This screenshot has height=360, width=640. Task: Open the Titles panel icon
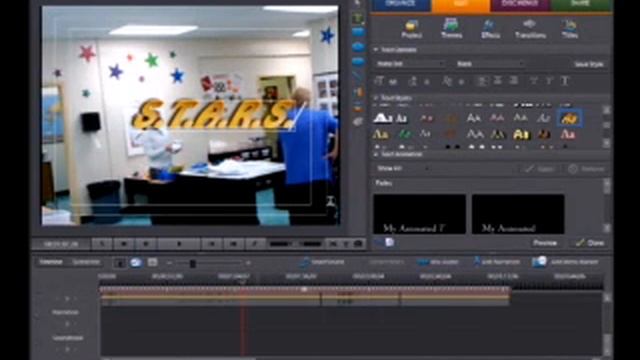[569, 29]
